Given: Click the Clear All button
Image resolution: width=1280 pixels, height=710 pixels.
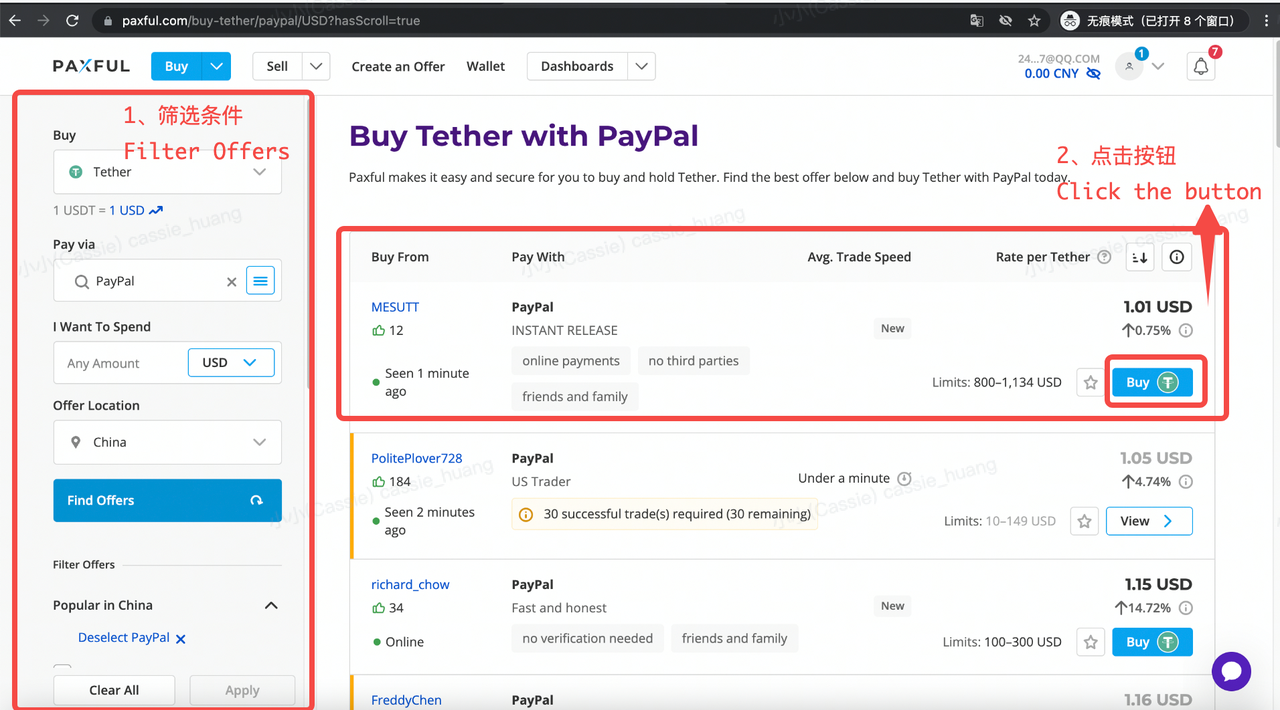Looking at the screenshot, I should point(114,690).
